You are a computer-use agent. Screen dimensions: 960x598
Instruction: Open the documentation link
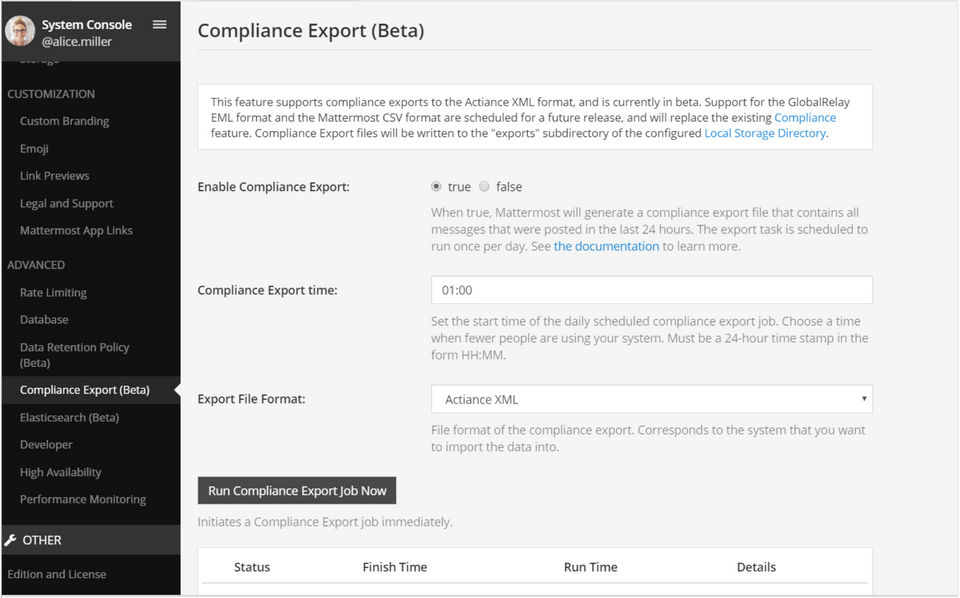pyautogui.click(x=606, y=246)
